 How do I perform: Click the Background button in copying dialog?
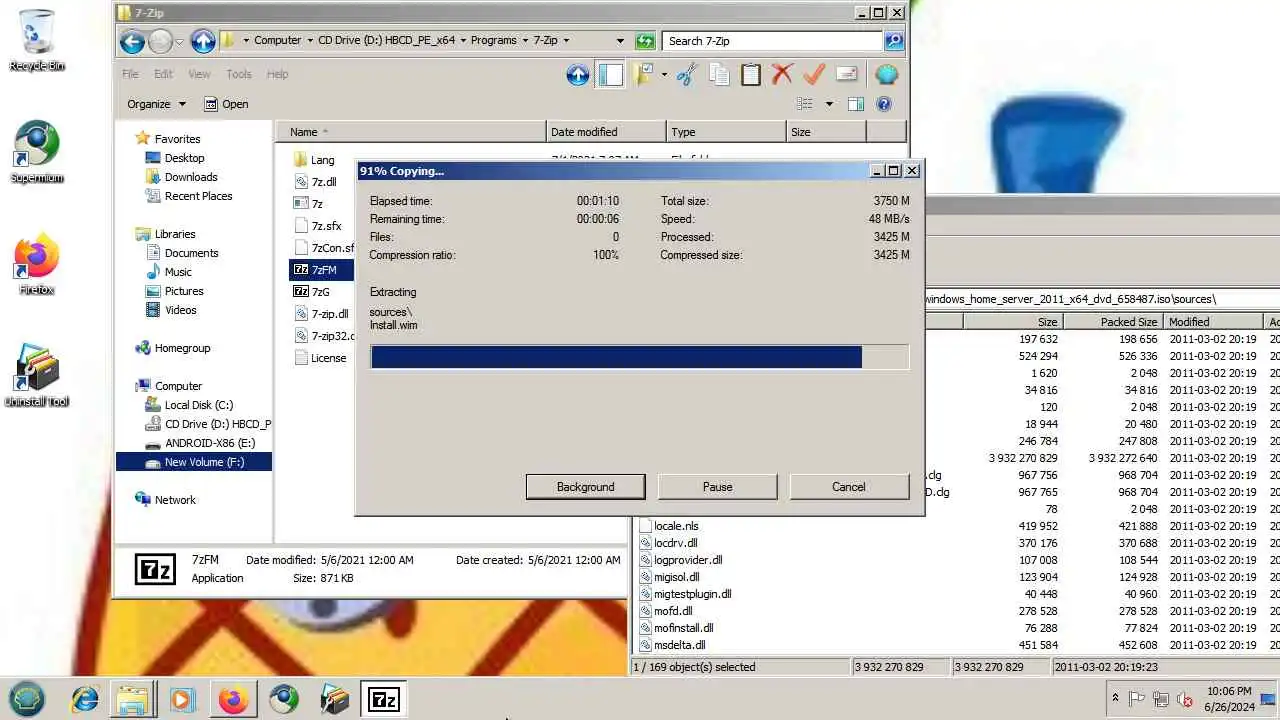585,487
